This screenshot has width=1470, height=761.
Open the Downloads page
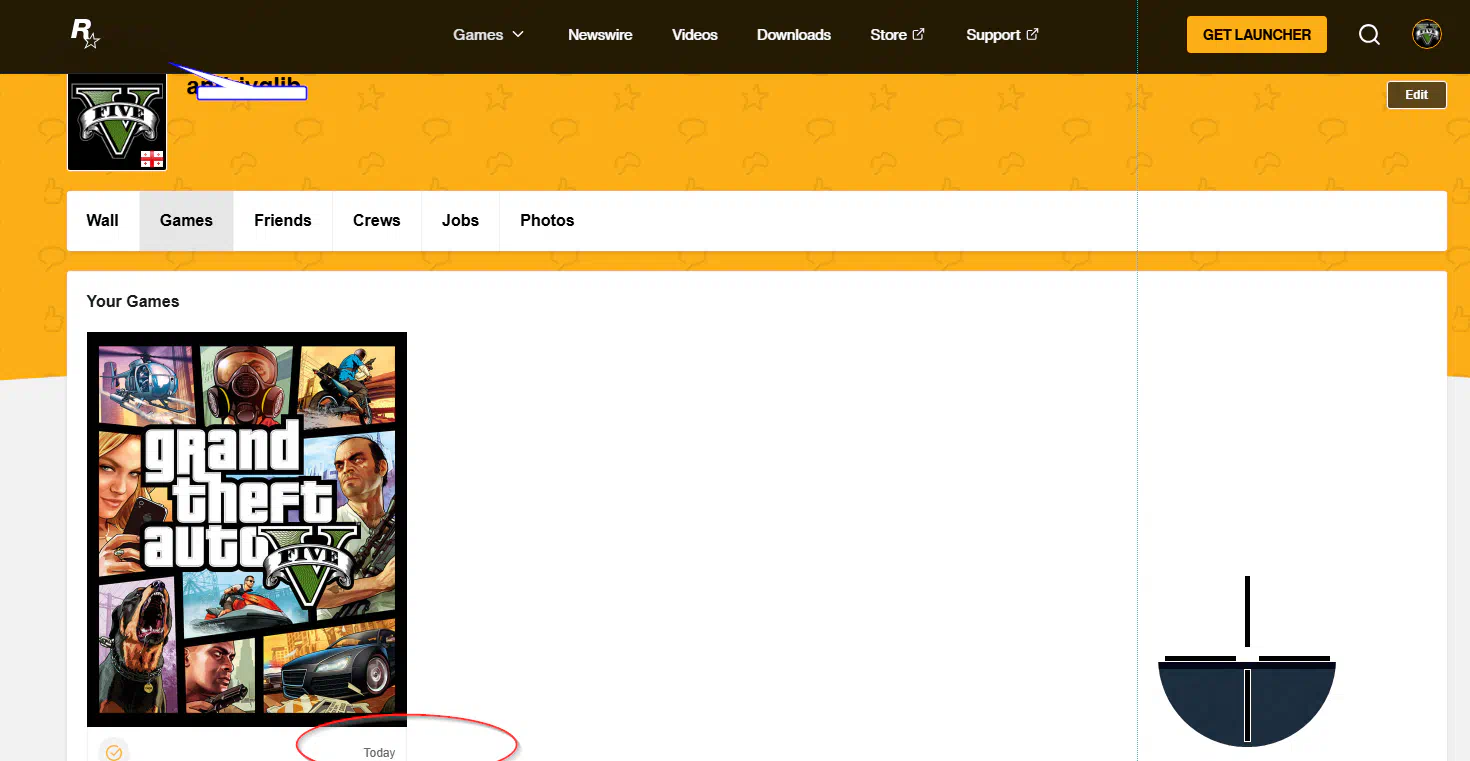(x=794, y=35)
